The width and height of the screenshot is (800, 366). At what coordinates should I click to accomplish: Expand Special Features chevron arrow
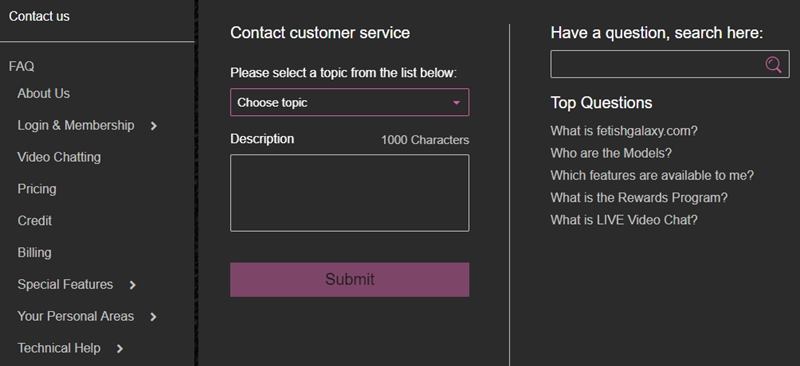tap(132, 285)
